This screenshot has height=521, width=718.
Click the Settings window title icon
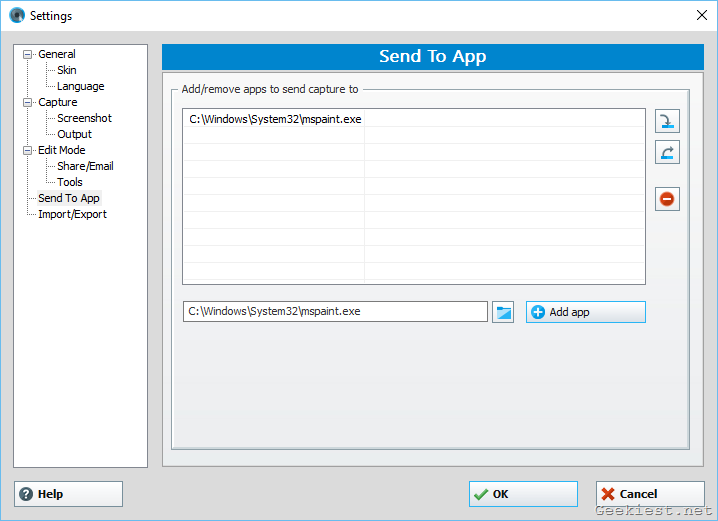(16, 16)
